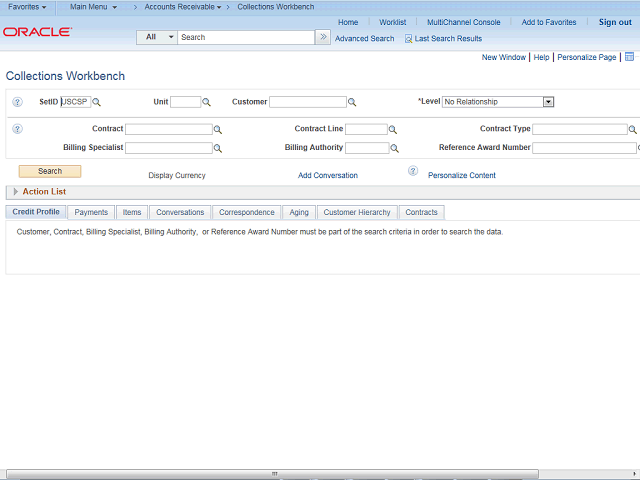Switch to the Customer Hierarchy tab
This screenshot has width=640, height=480.
point(357,212)
